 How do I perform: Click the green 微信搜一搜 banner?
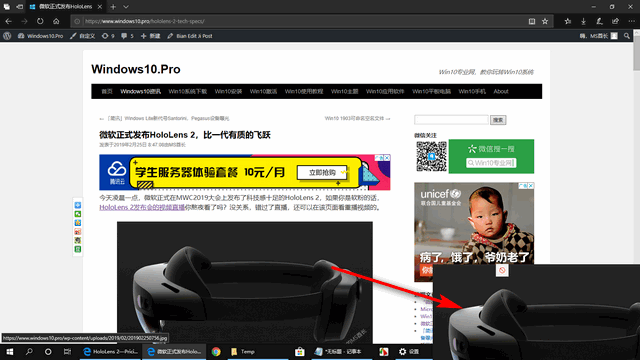(x=491, y=156)
